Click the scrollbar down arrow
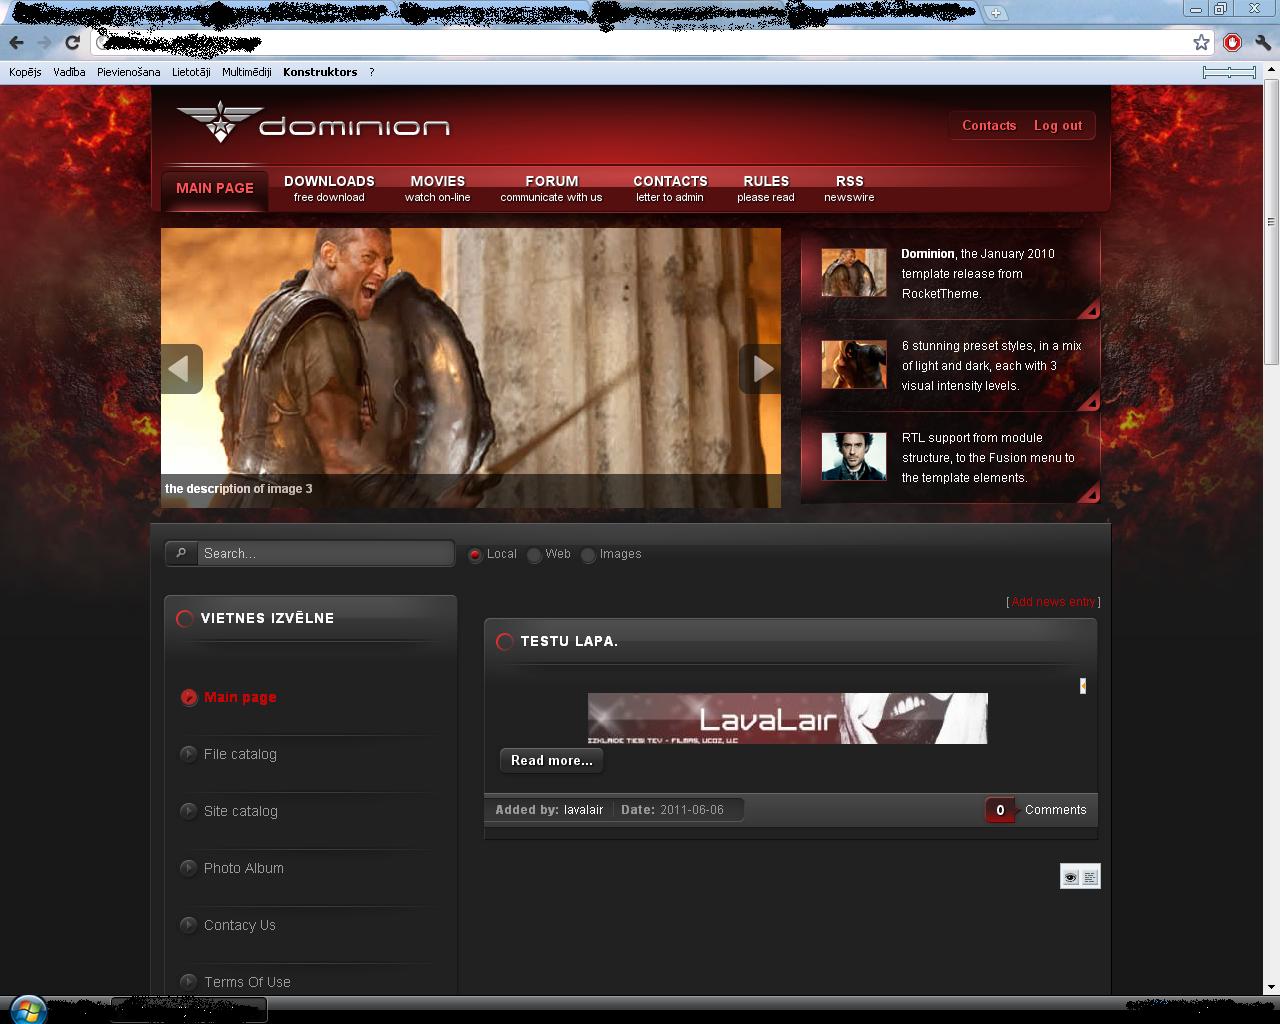This screenshot has width=1280, height=1024. point(1271,987)
